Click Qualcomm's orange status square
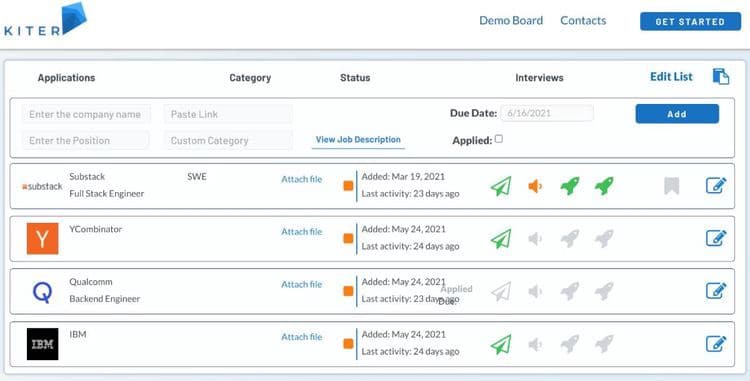The image size is (750, 381). pos(348,291)
